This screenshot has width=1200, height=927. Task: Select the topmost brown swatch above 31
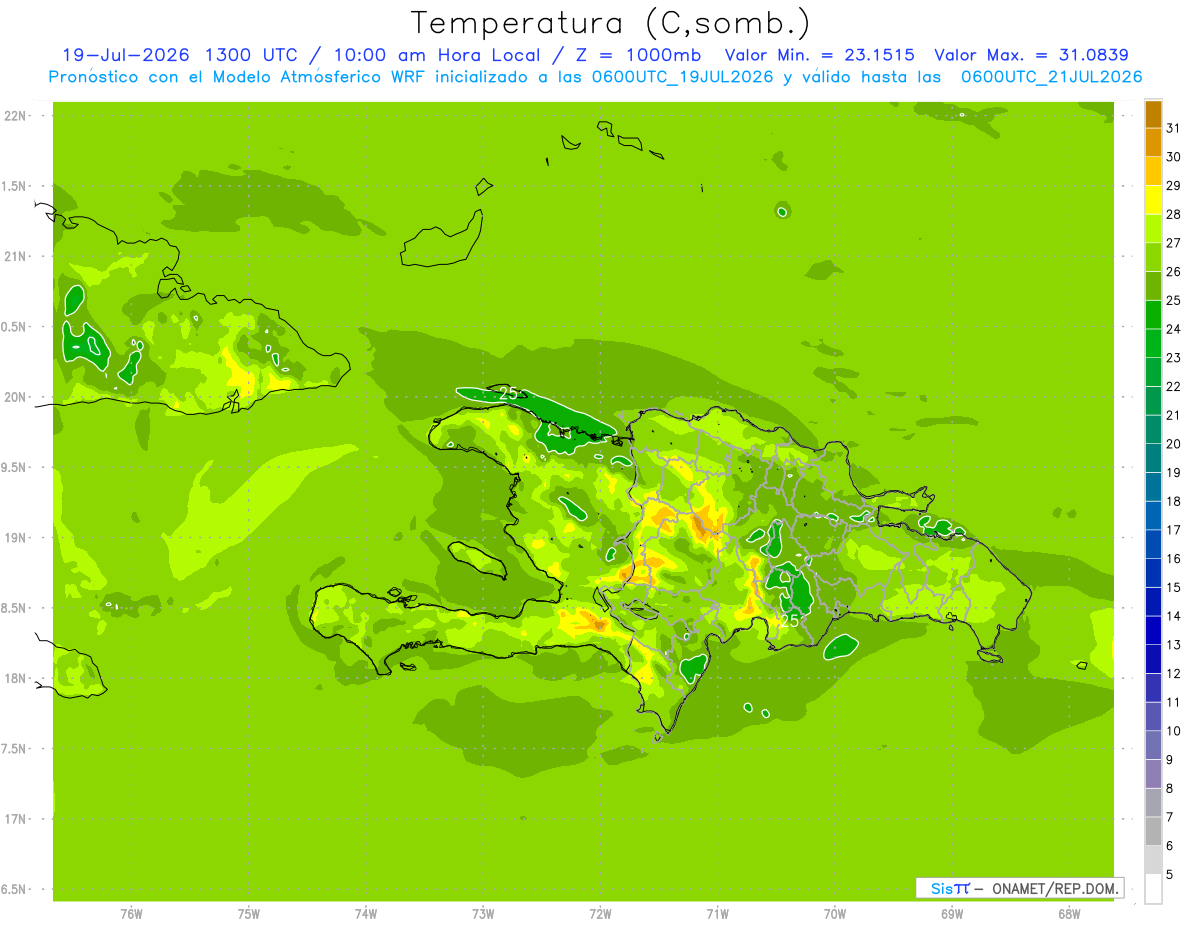coord(1153,114)
